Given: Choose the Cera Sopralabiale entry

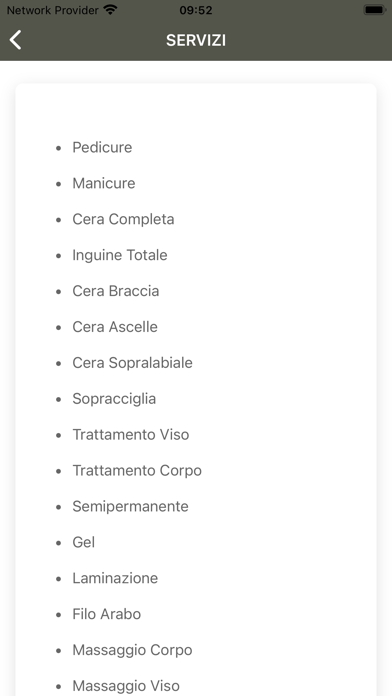Looking at the screenshot, I should [x=132, y=363].
